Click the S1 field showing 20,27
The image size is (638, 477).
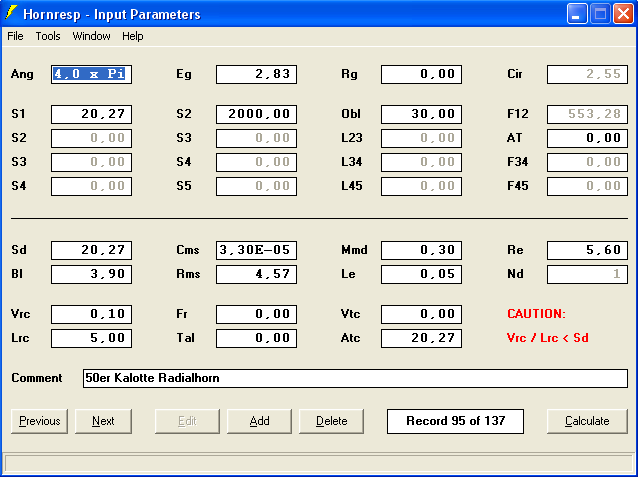[x=92, y=114]
